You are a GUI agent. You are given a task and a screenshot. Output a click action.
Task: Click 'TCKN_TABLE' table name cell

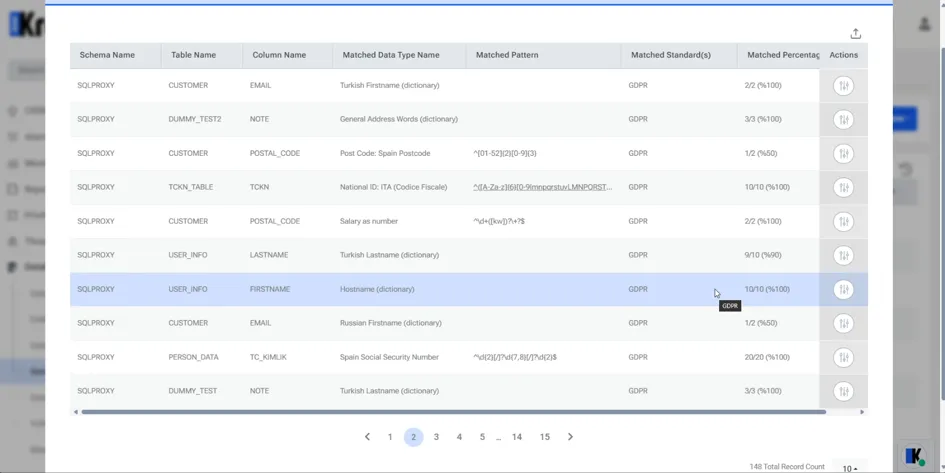coord(191,187)
